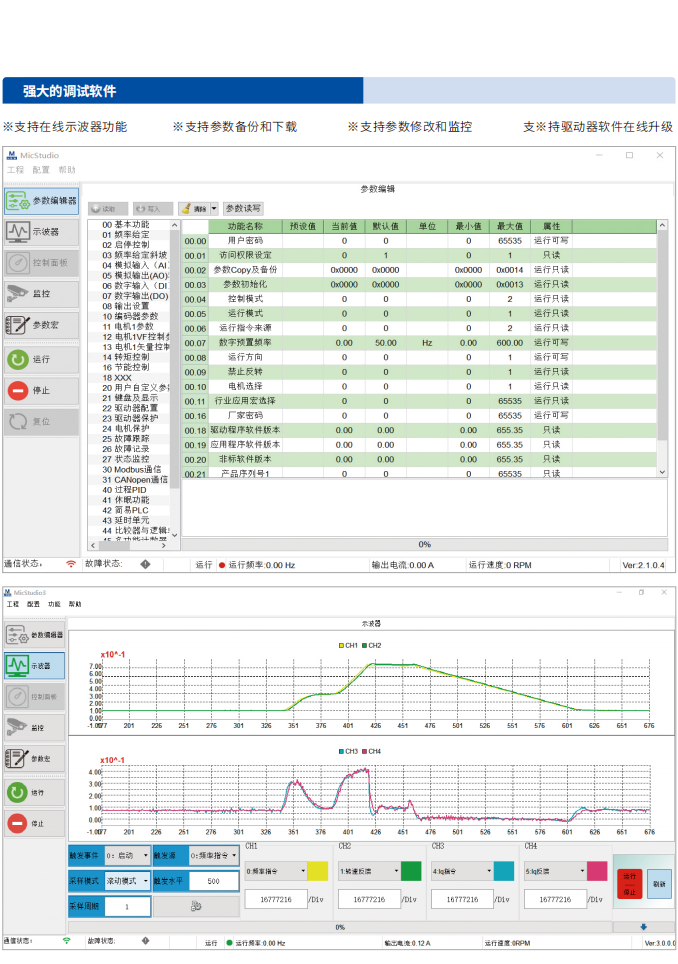Image resolution: width=678 pixels, height=964 pixels.
Task: Open parameter macro (参数宏) in MicStudio3 window sidebar
Action: click(34, 759)
